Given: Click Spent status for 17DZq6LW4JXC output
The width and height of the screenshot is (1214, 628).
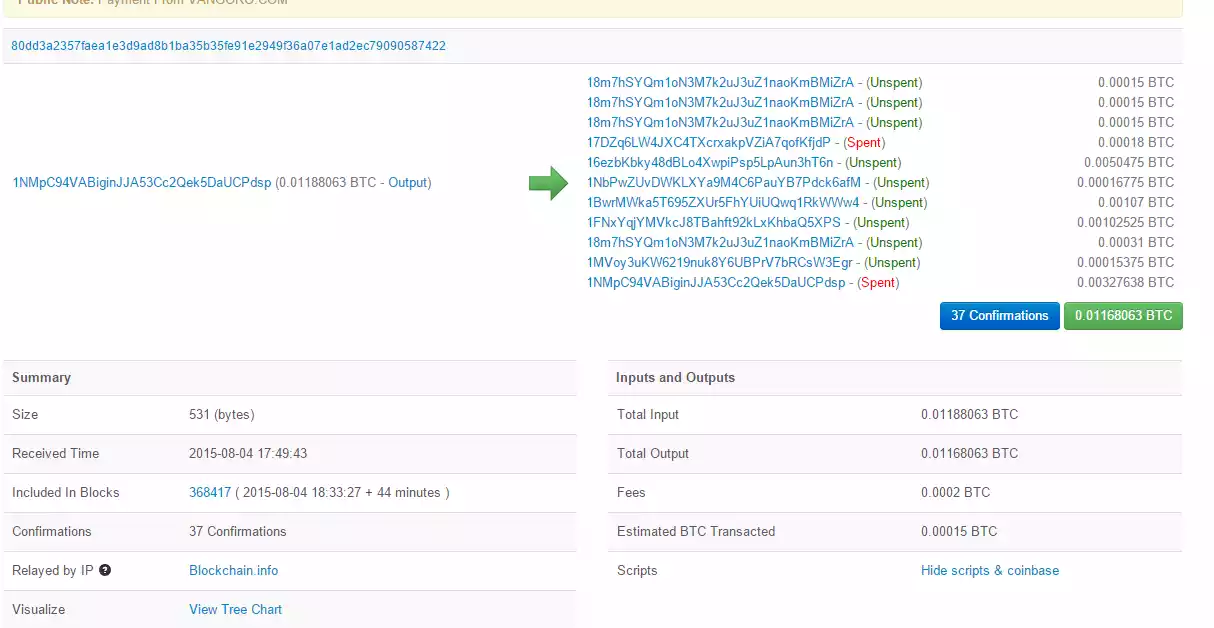Looking at the screenshot, I should click(x=864, y=143).
